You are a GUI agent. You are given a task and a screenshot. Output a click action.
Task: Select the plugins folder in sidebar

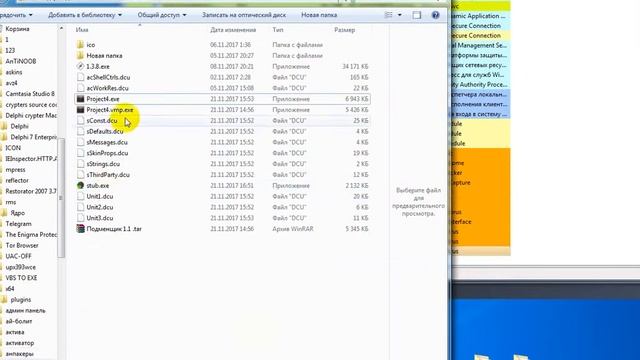point(20,299)
